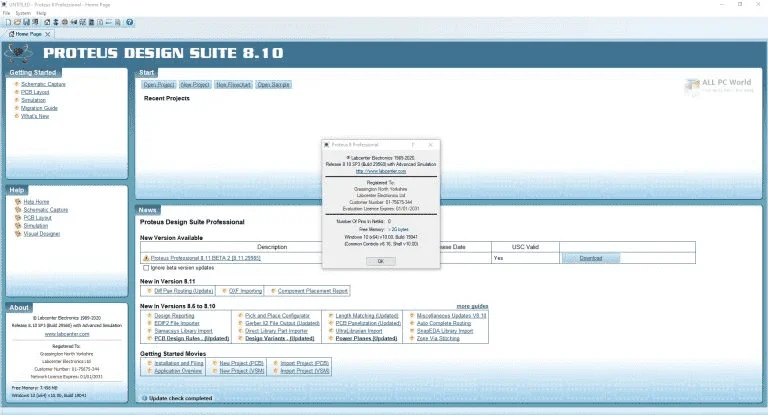Image resolution: width=768 pixels, height=415 pixels.
Task: Open PCB Layout from the toolbar icon
Action: coord(65,22)
